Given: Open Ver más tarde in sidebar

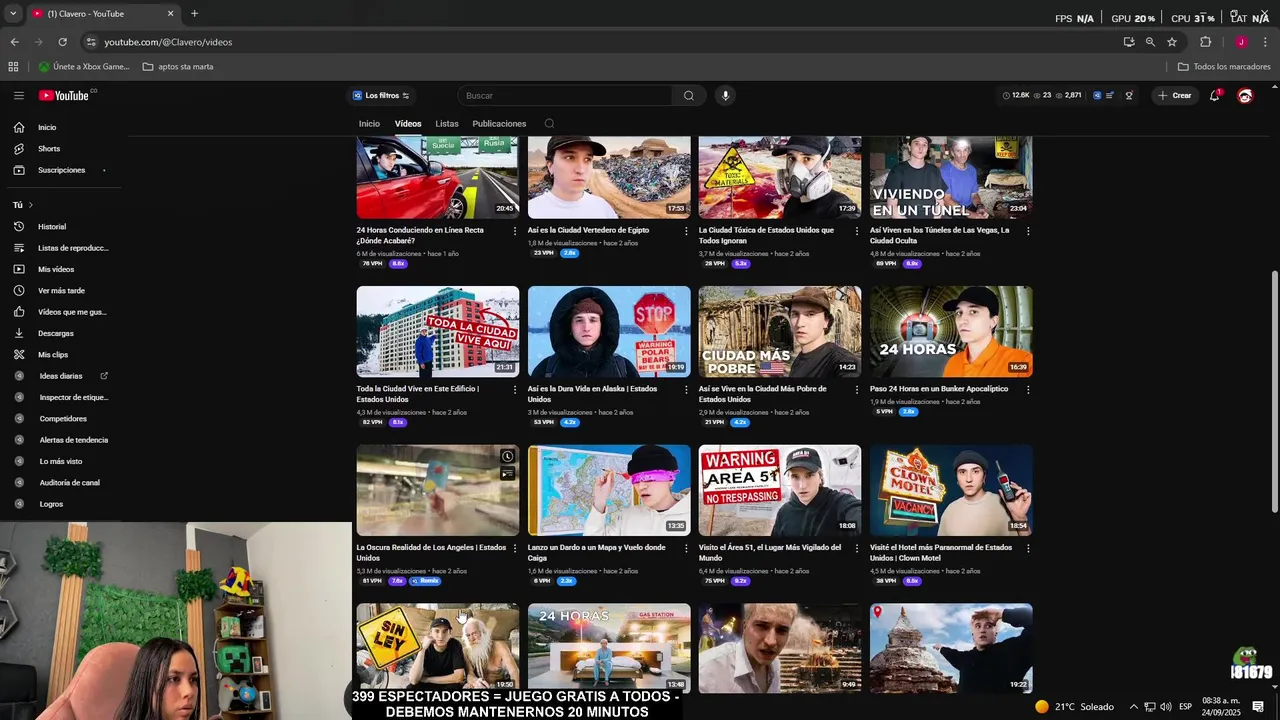Looking at the screenshot, I should (x=60, y=290).
